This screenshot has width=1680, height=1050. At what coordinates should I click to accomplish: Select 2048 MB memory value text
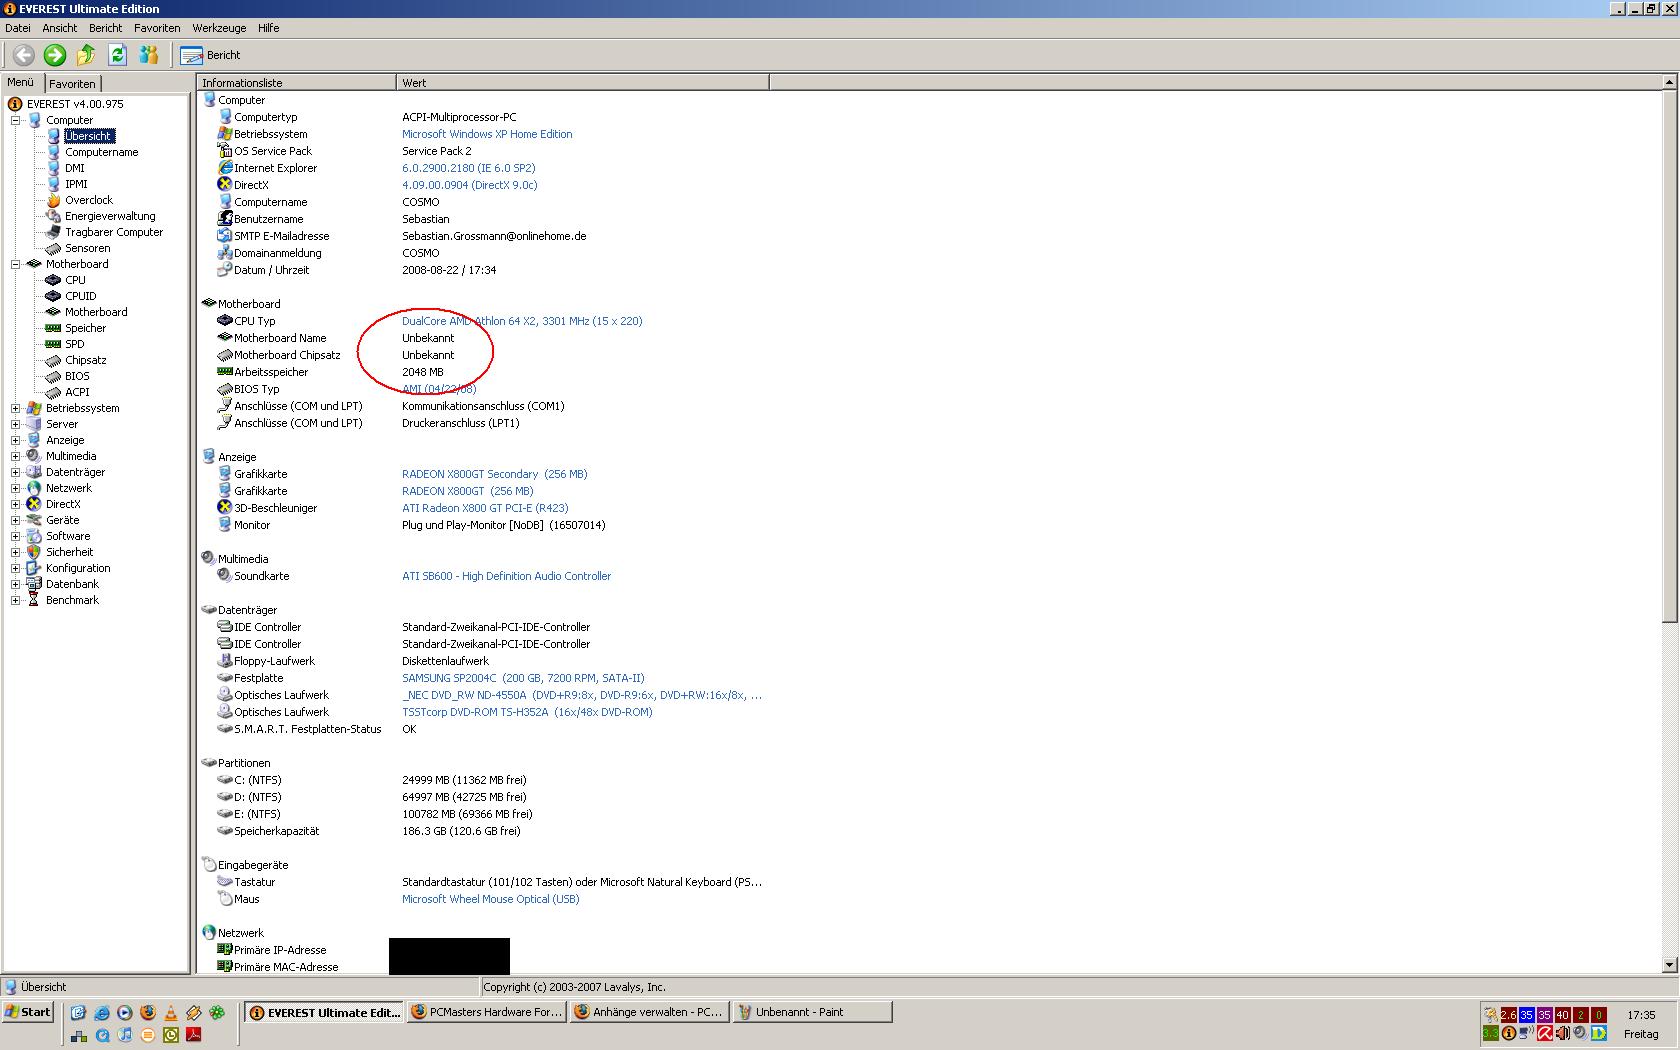(x=423, y=372)
